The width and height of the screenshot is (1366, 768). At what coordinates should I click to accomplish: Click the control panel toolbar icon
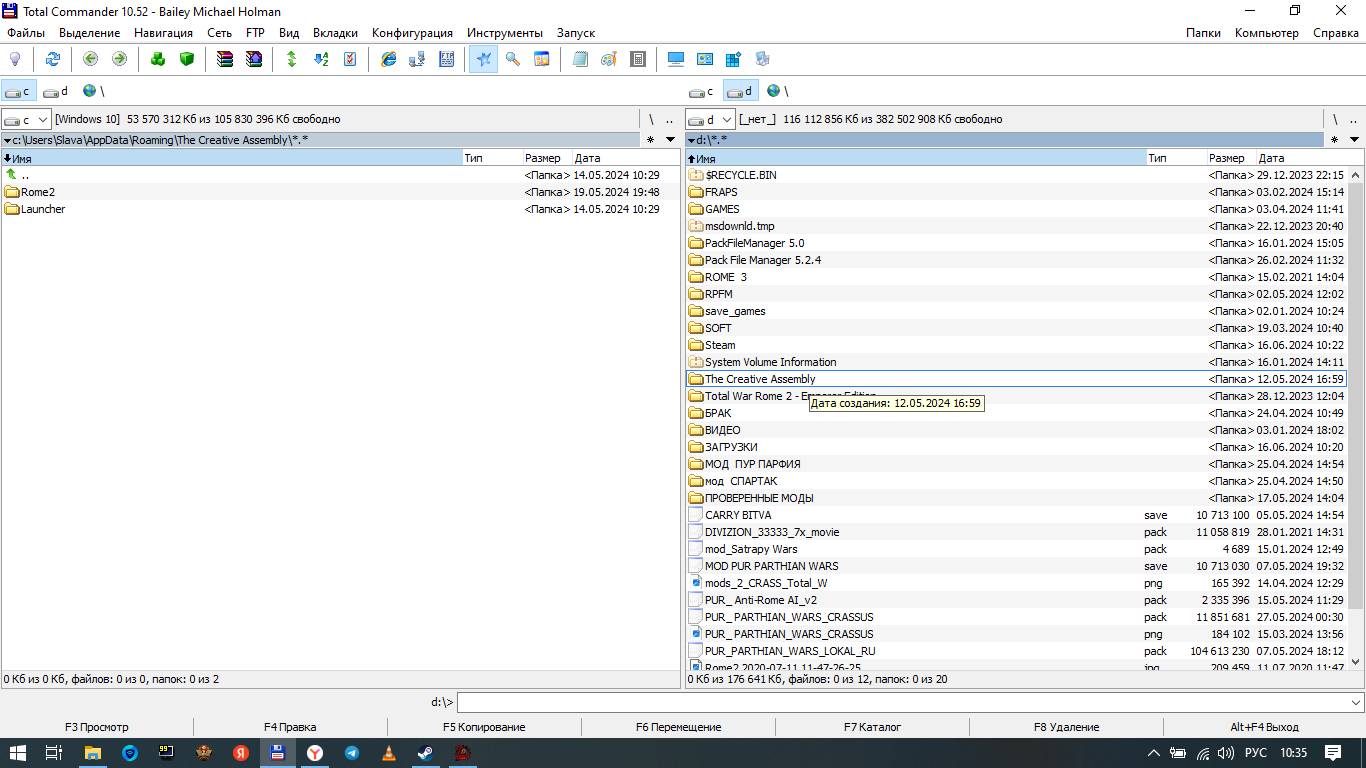pyautogui.click(x=705, y=59)
